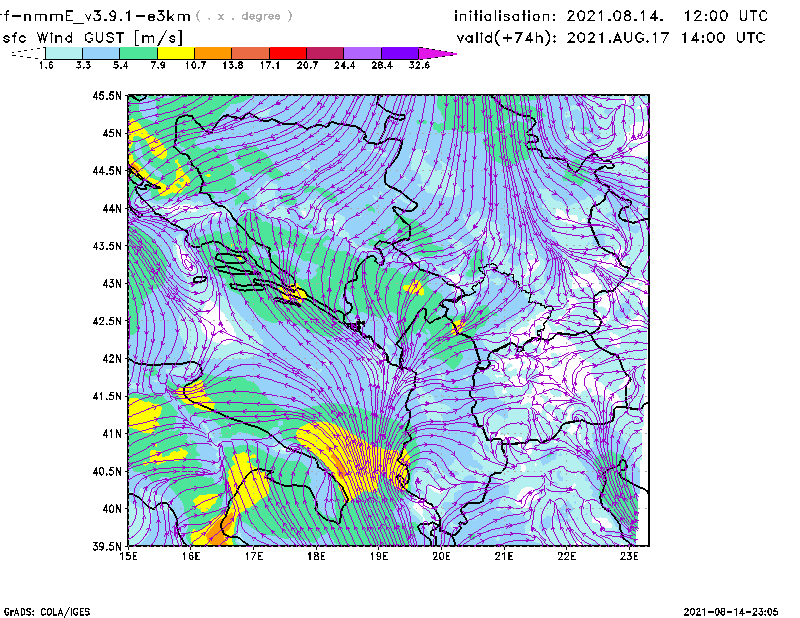The image size is (800, 618).
Task: Click the light purple legend swatch
Action: tap(363, 53)
